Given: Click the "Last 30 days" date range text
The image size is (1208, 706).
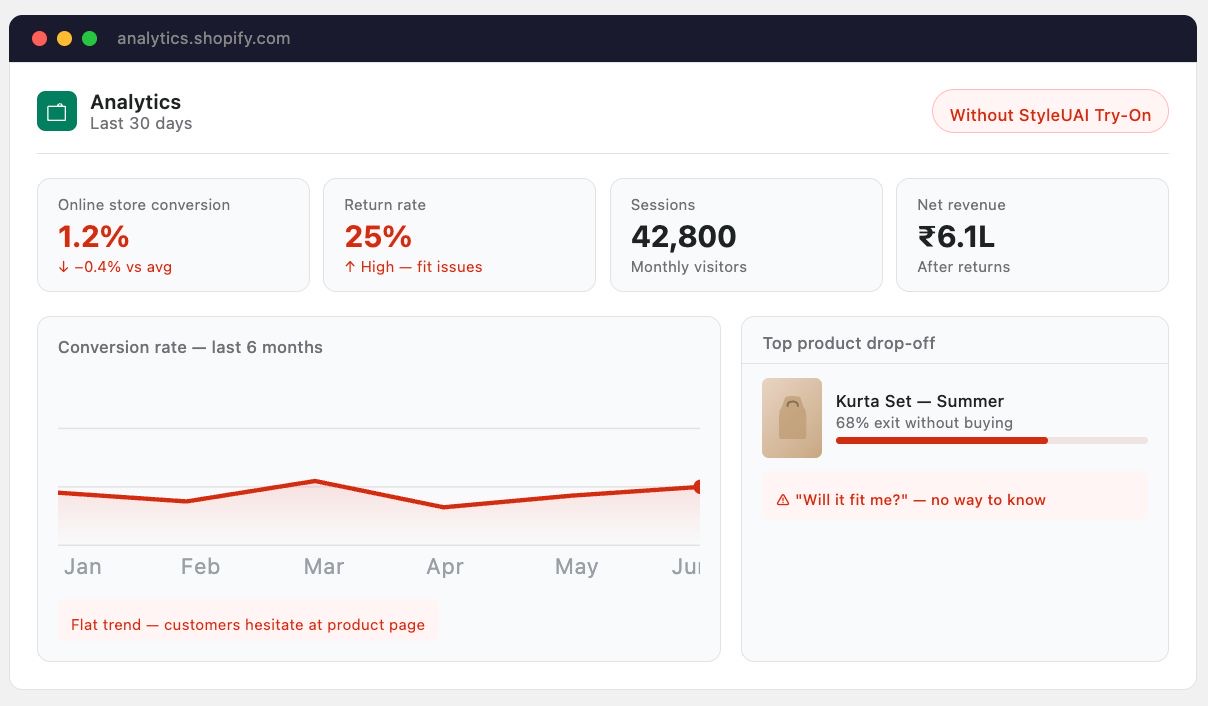Looking at the screenshot, I should point(141,124).
